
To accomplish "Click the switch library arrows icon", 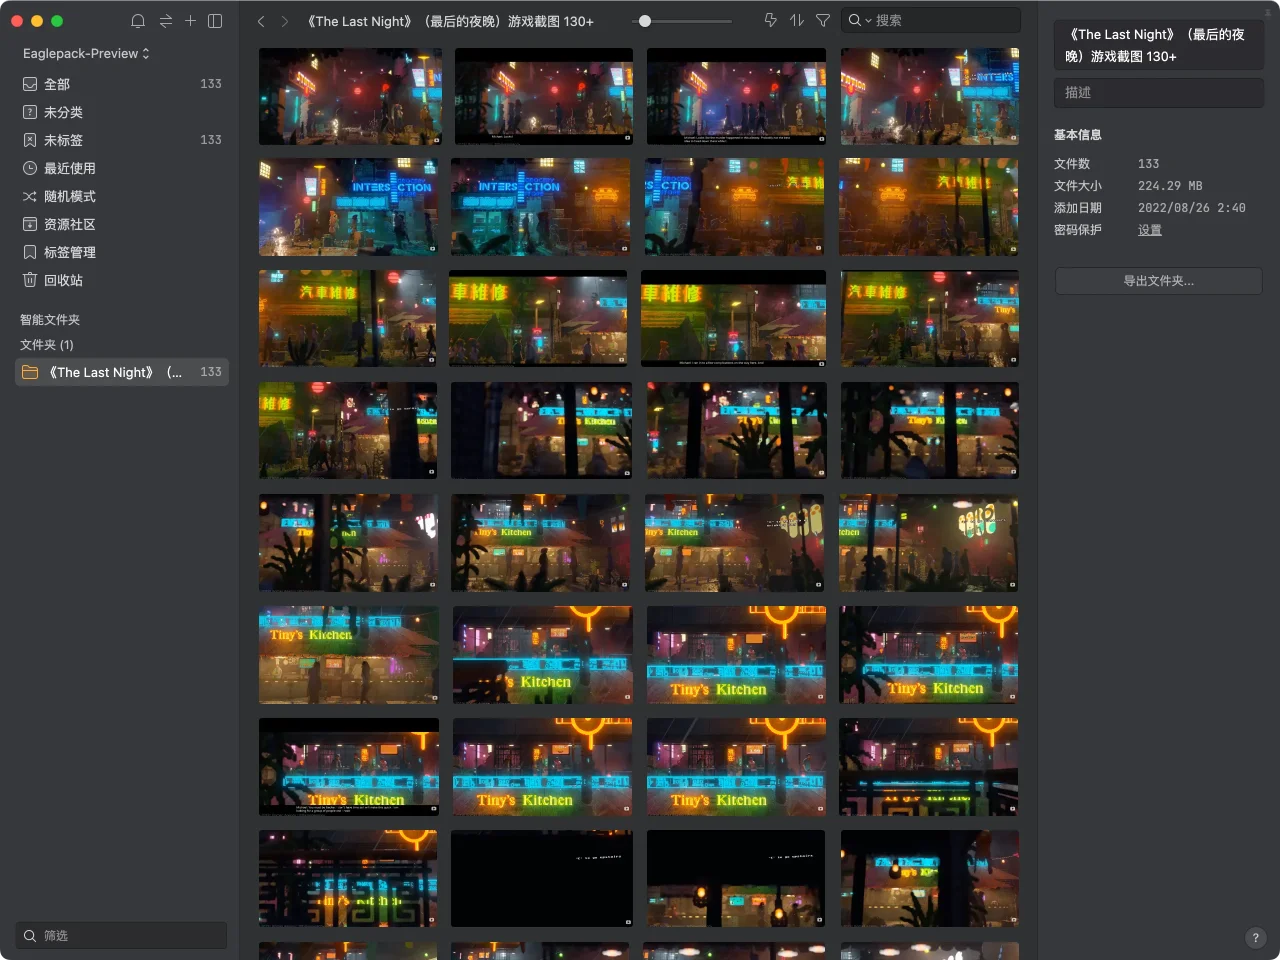I will (165, 21).
